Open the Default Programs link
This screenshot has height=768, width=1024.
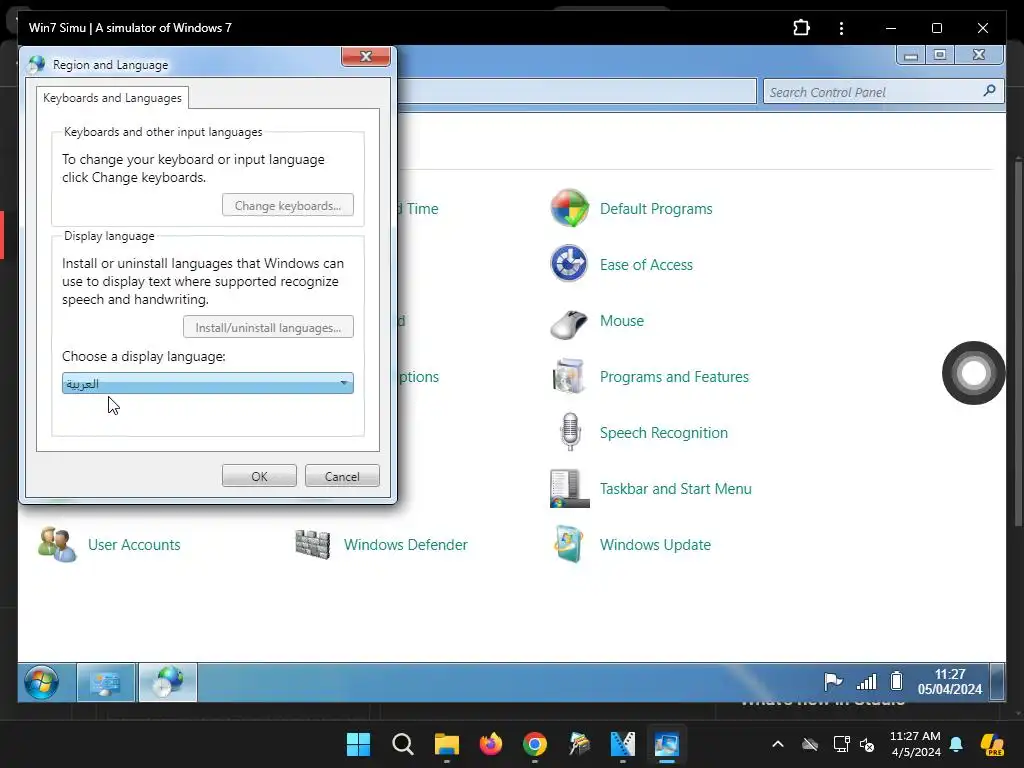[x=656, y=209]
